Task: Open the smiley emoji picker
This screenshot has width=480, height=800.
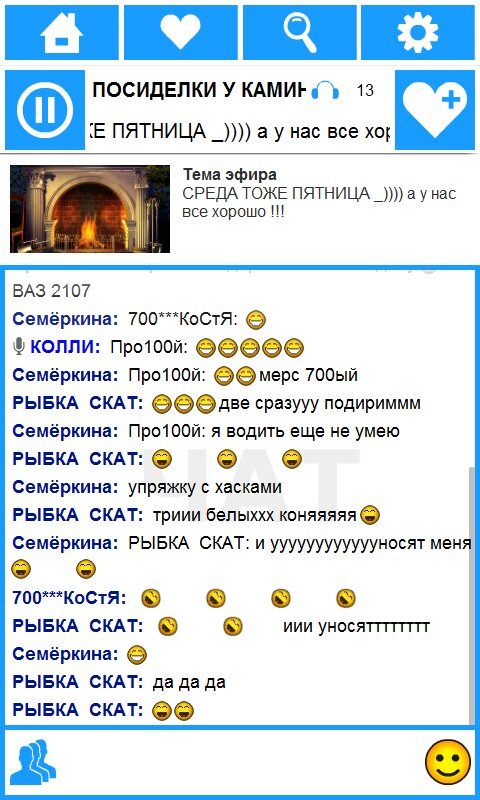Action: point(447,762)
